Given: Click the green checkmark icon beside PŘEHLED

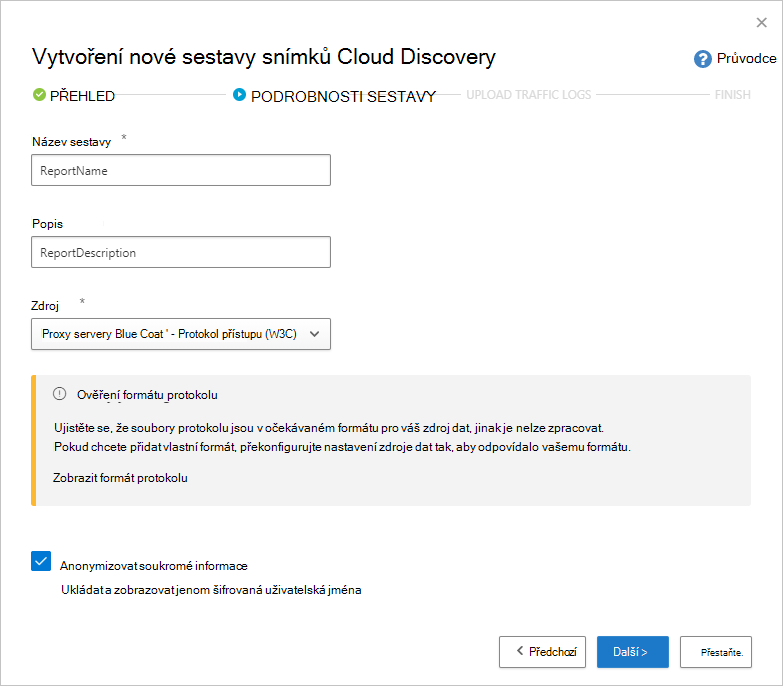Looking at the screenshot, I should [39, 94].
